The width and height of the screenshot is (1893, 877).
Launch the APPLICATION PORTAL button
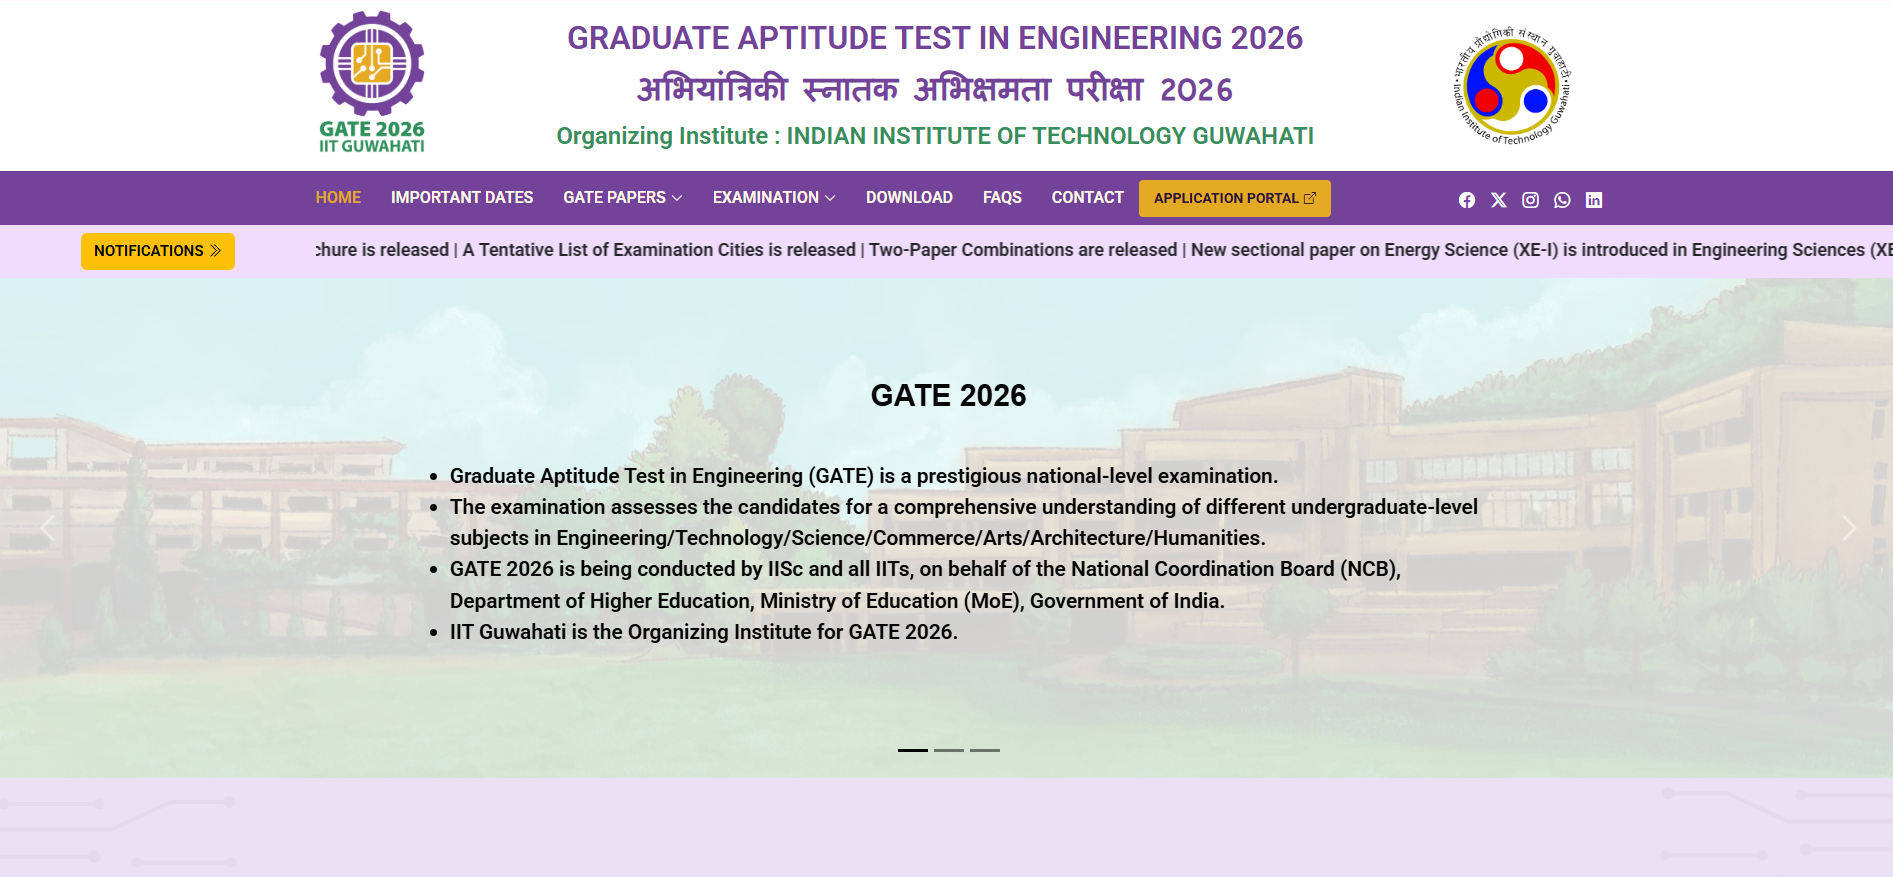pos(1235,198)
